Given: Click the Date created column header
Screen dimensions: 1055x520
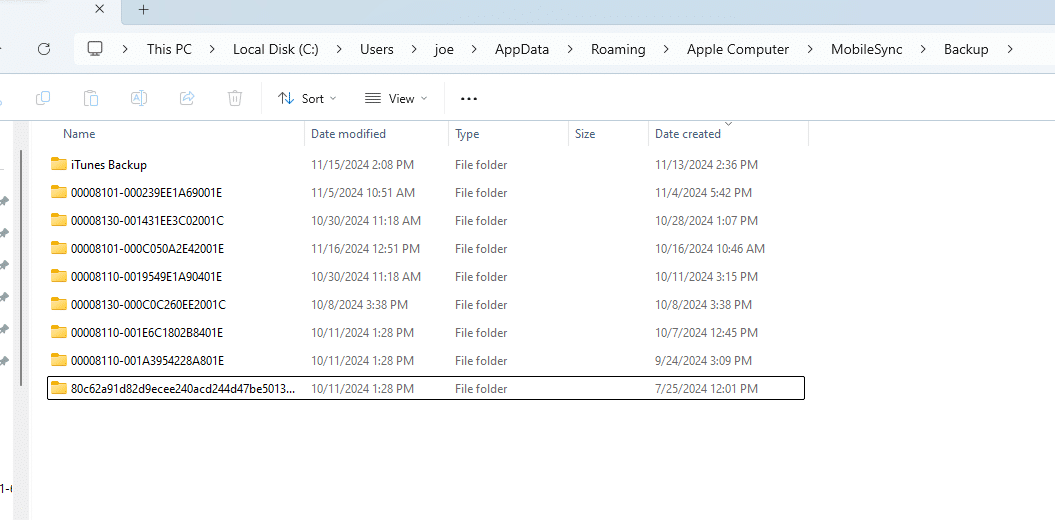Looking at the screenshot, I should pyautogui.click(x=687, y=134).
